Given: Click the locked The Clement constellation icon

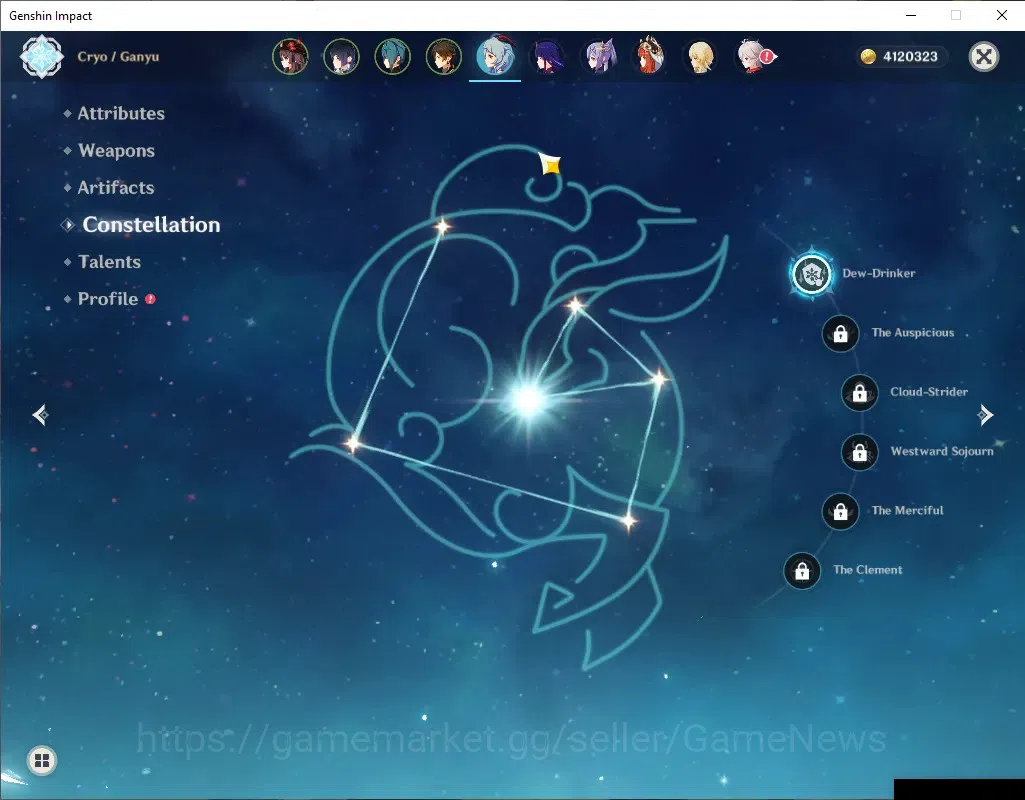Looking at the screenshot, I should tap(802, 571).
